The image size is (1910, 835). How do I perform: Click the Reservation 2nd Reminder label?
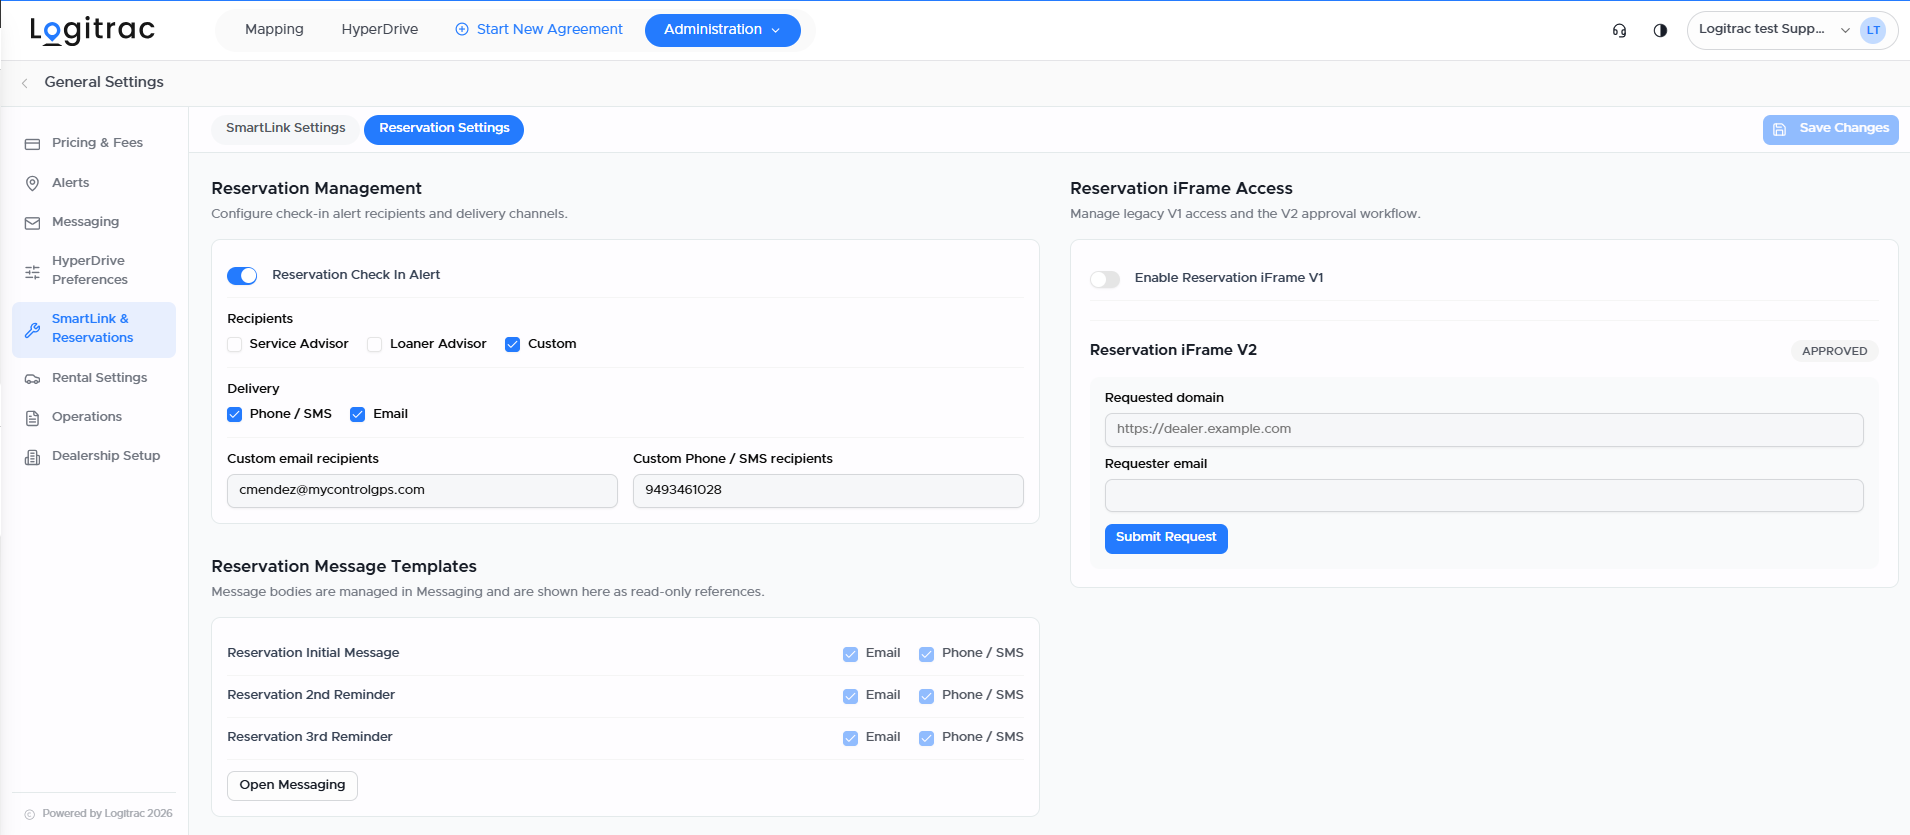311,695
